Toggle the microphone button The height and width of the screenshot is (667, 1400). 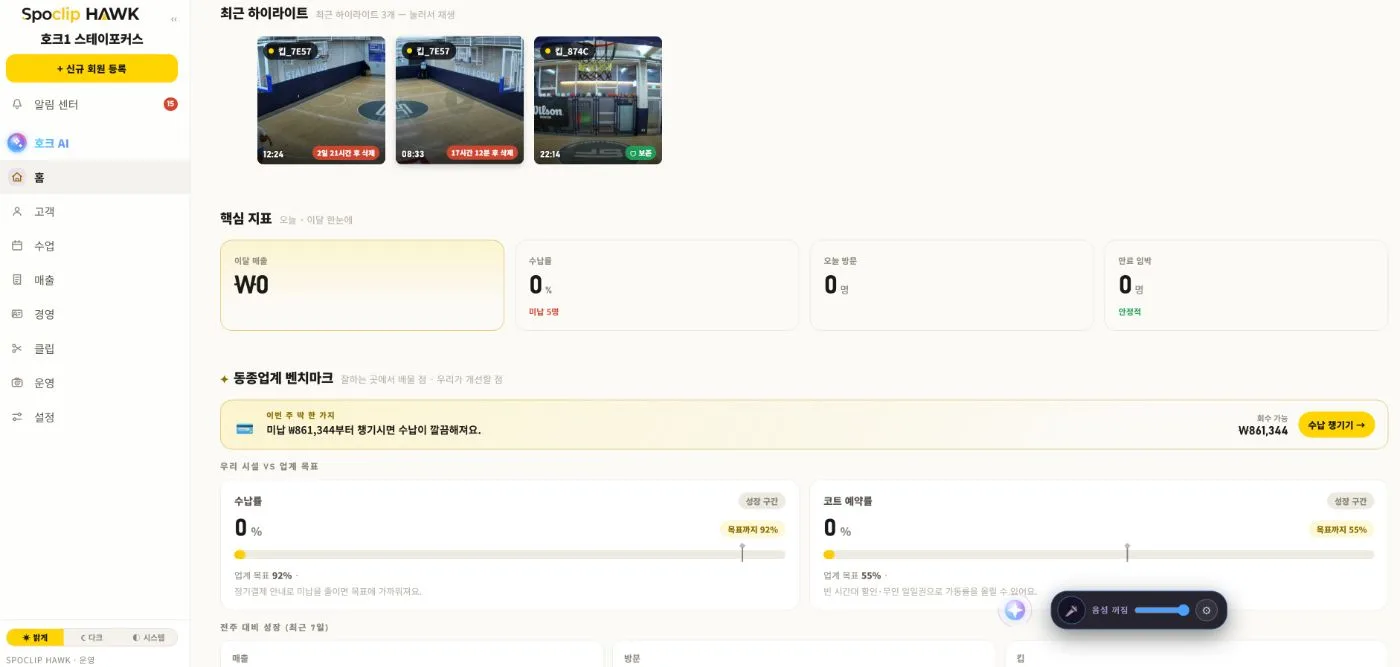coord(1071,610)
